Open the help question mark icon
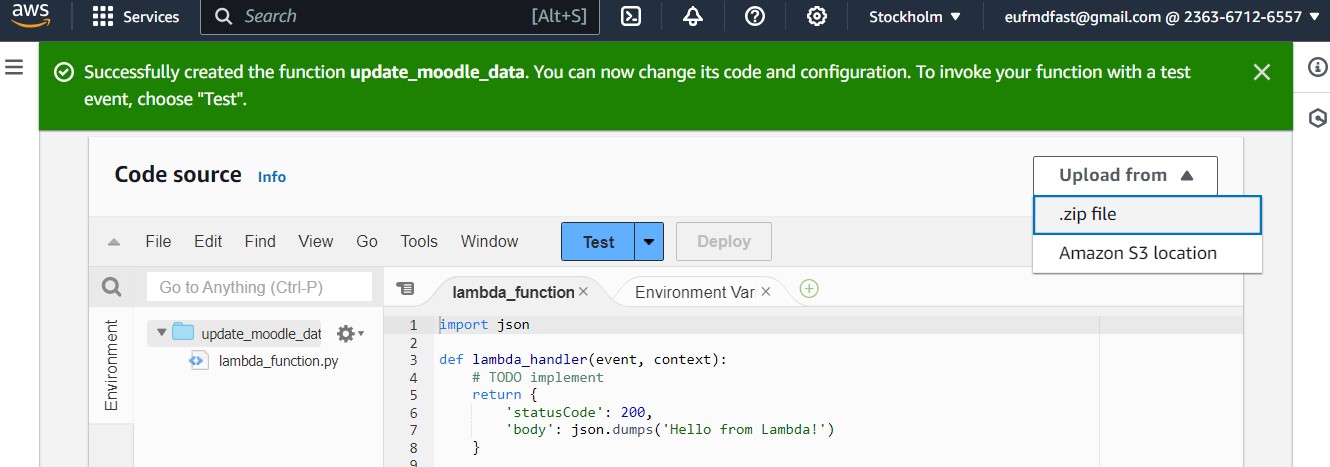The width and height of the screenshot is (1330, 467). [x=755, y=17]
